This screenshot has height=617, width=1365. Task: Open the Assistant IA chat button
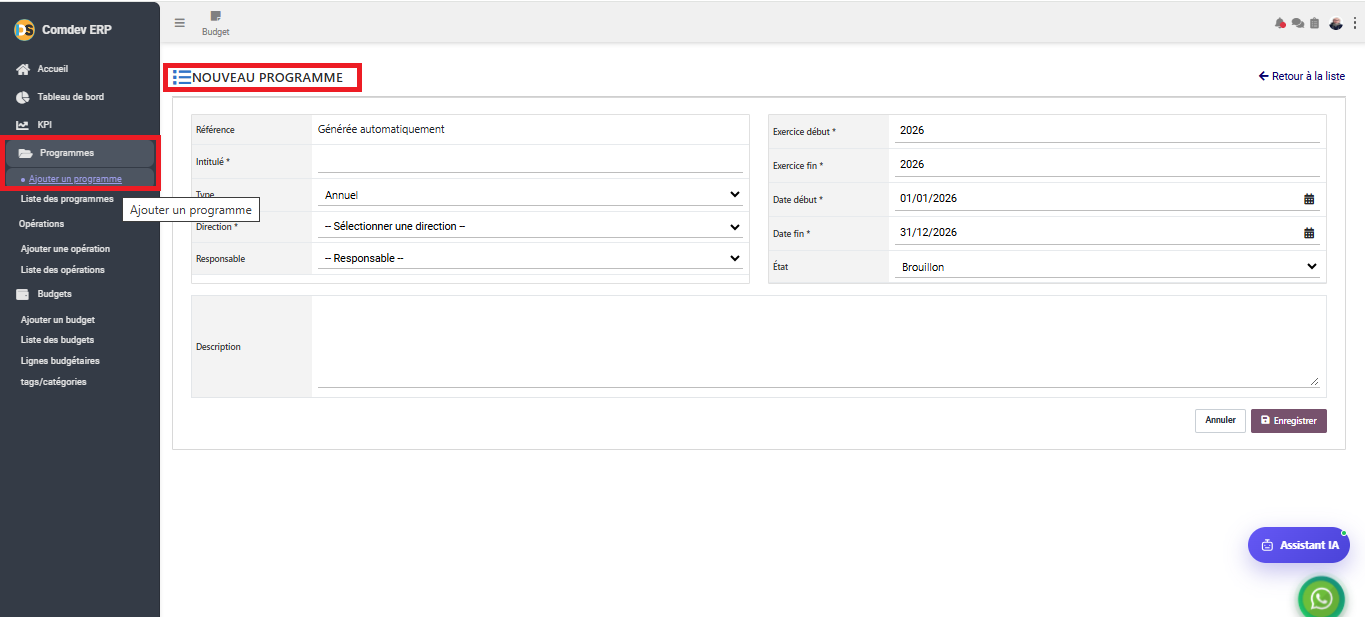point(1299,545)
